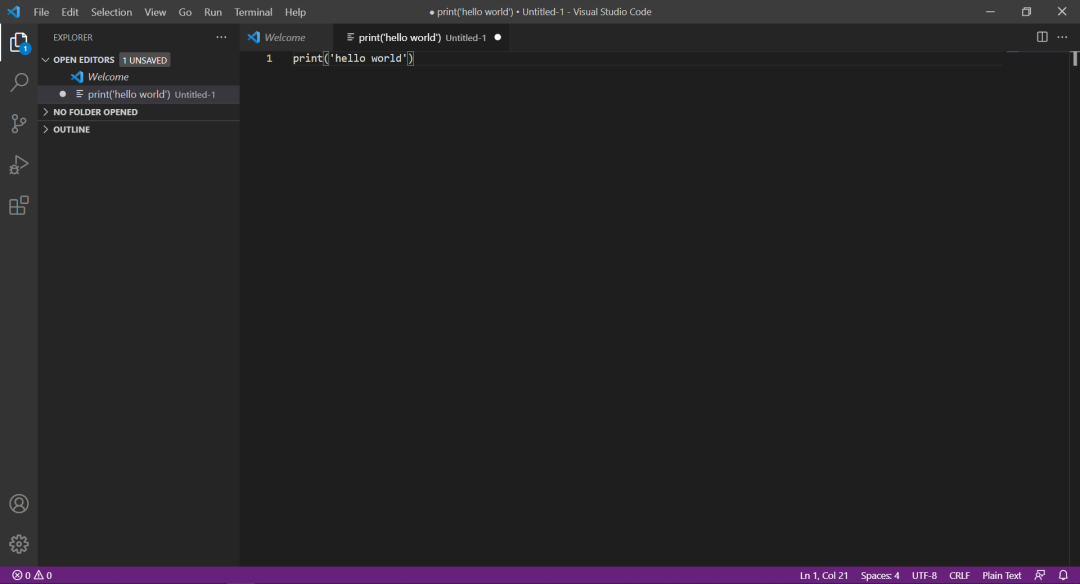
Task: Open the Selection menu
Action: (112, 12)
